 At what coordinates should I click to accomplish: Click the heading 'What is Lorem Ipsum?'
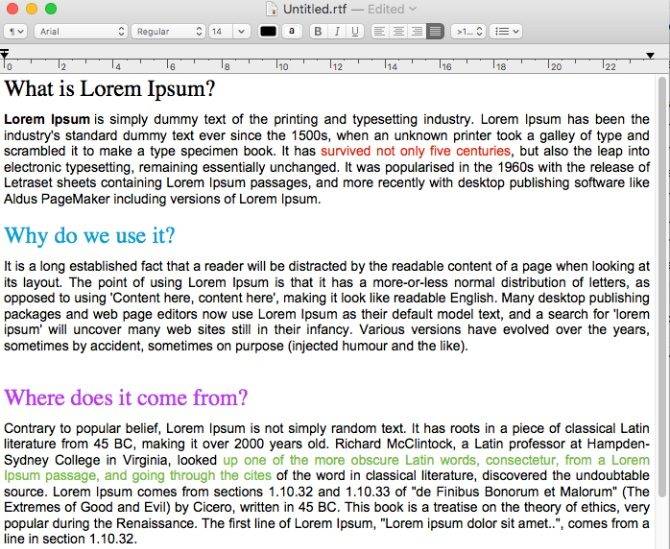tap(110, 89)
